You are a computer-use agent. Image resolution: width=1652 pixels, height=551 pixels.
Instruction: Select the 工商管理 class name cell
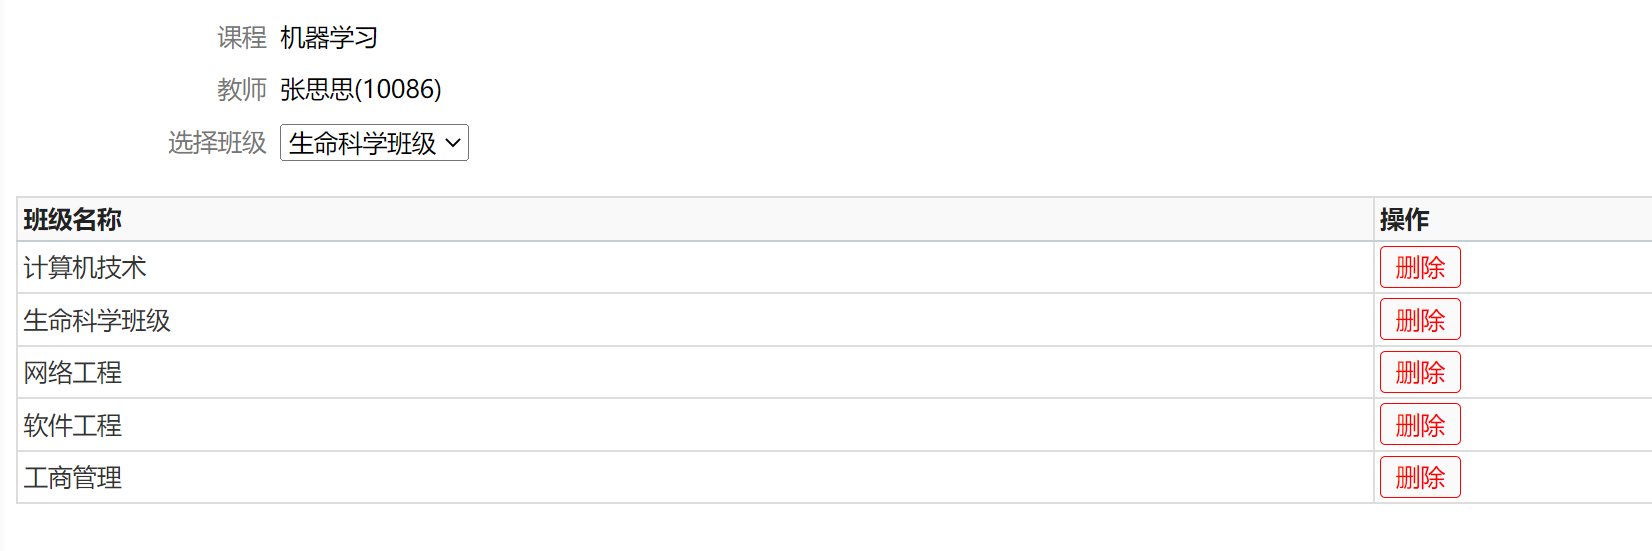tap(73, 478)
